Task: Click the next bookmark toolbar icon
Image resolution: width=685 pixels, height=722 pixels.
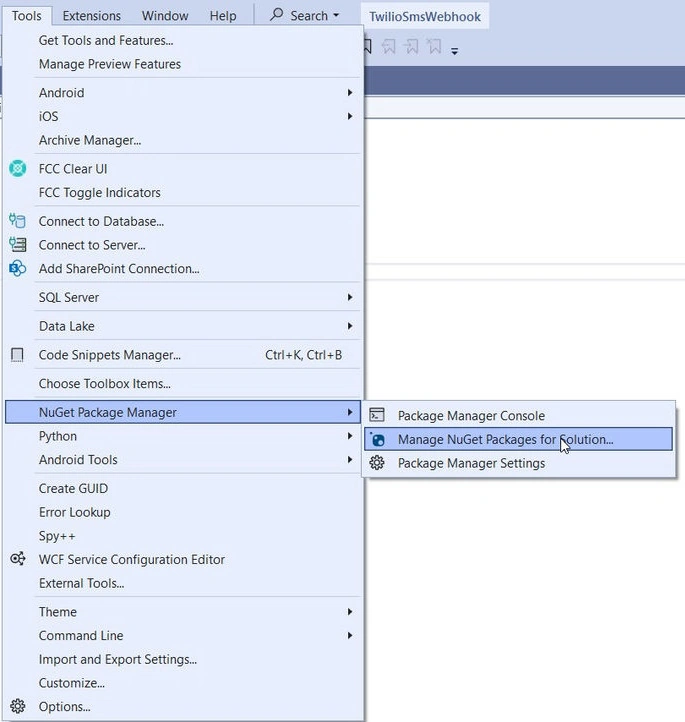Action: 412,47
